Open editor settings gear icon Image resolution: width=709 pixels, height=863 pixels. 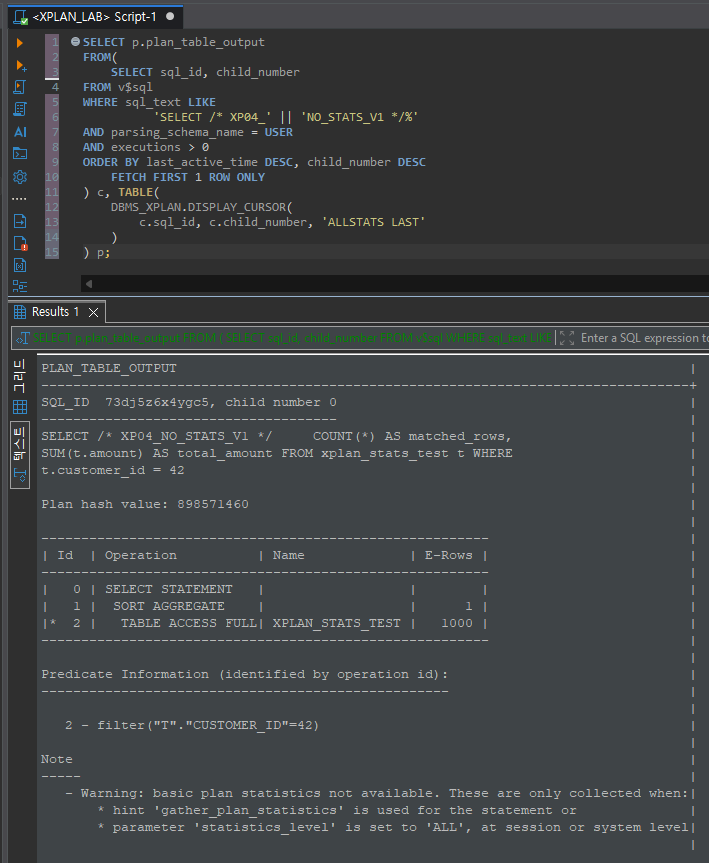(x=20, y=177)
